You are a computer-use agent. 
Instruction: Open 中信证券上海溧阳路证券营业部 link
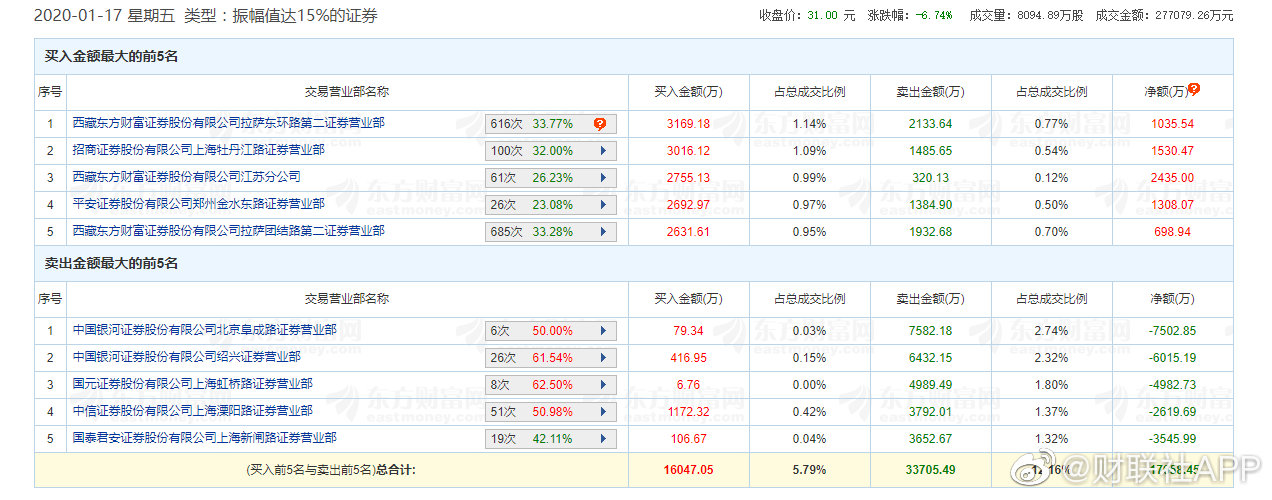(x=192, y=411)
